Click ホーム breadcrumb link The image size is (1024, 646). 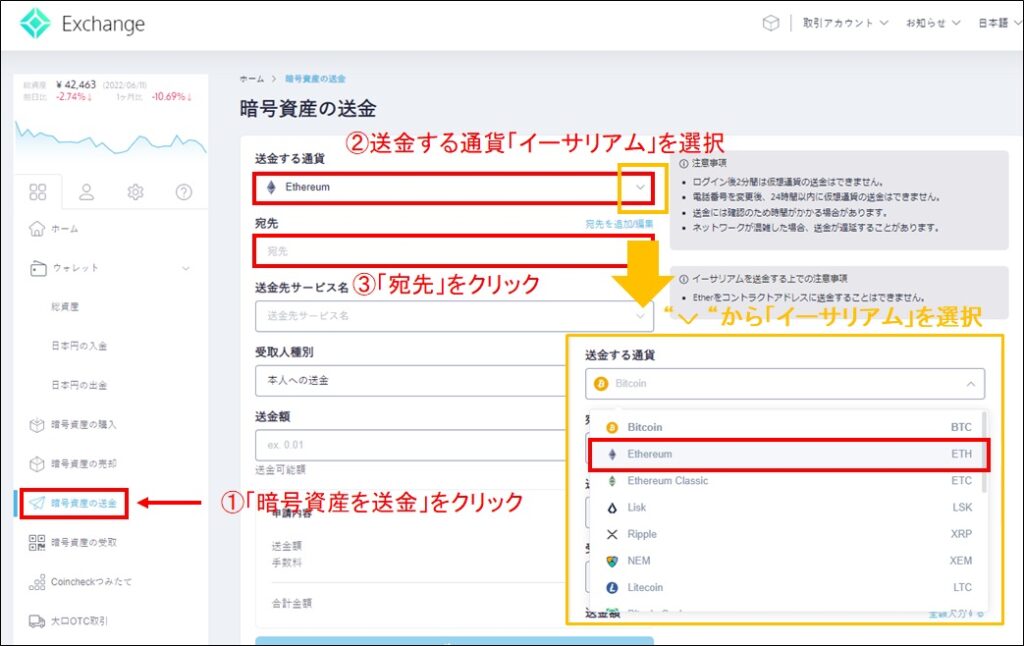click(x=251, y=79)
